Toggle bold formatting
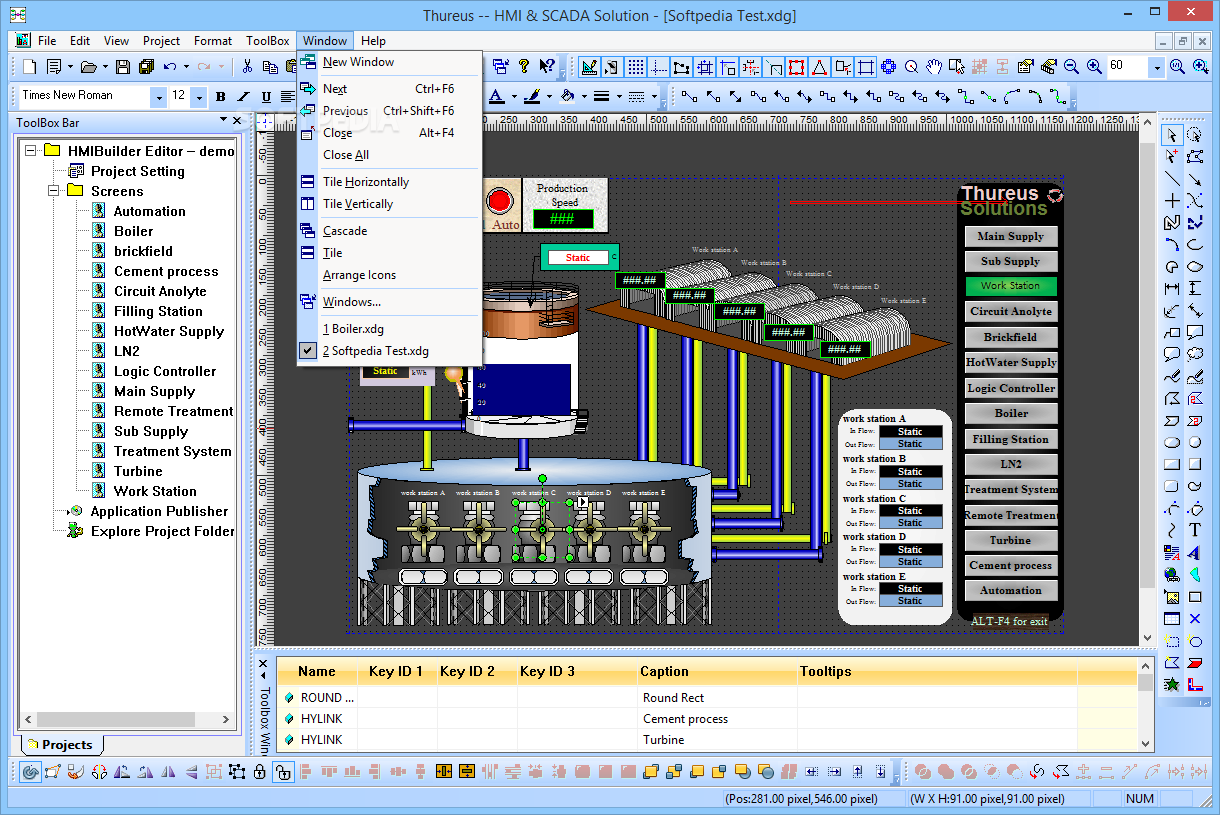Image resolution: width=1220 pixels, height=815 pixels. (x=220, y=97)
